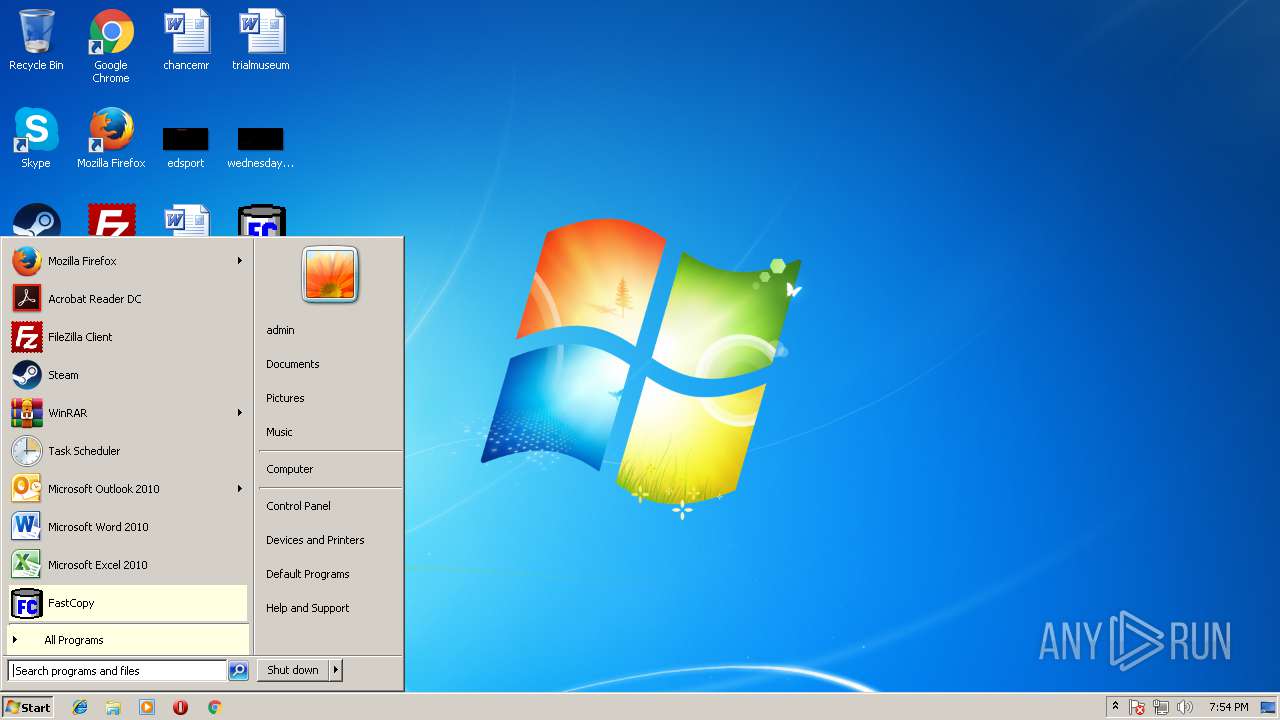Expand All Programs list

tap(127, 640)
